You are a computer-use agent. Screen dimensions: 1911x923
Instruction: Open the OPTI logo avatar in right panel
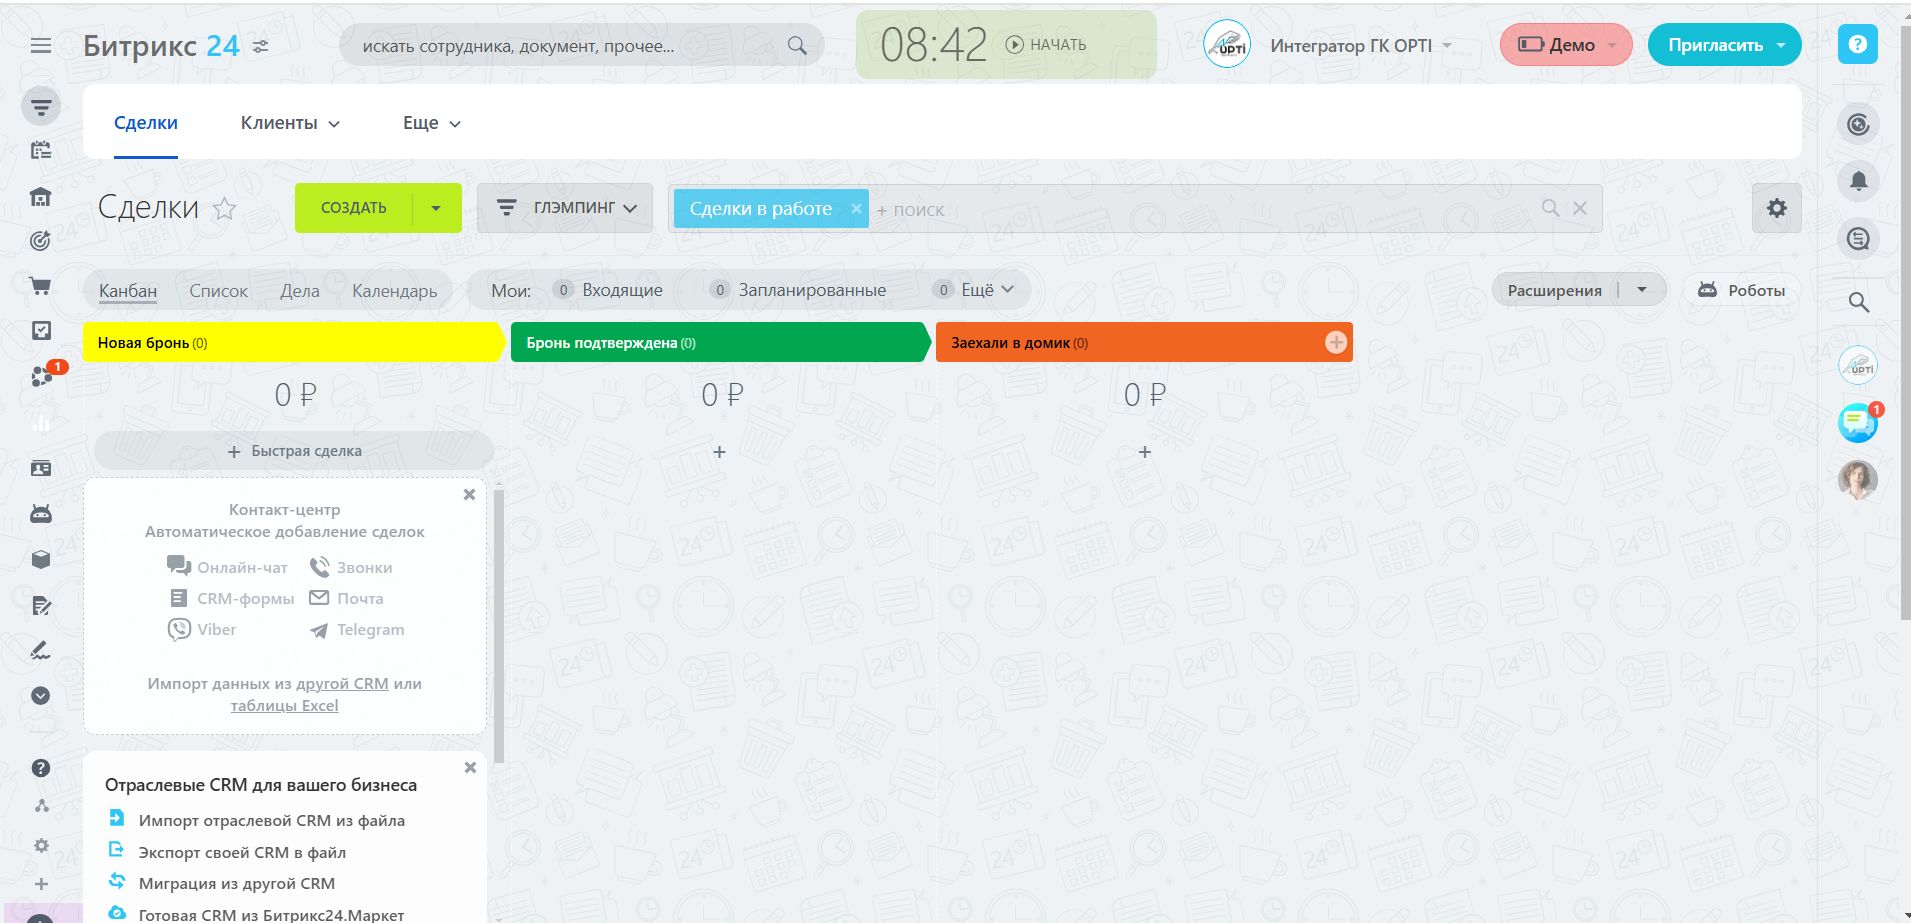[1858, 365]
